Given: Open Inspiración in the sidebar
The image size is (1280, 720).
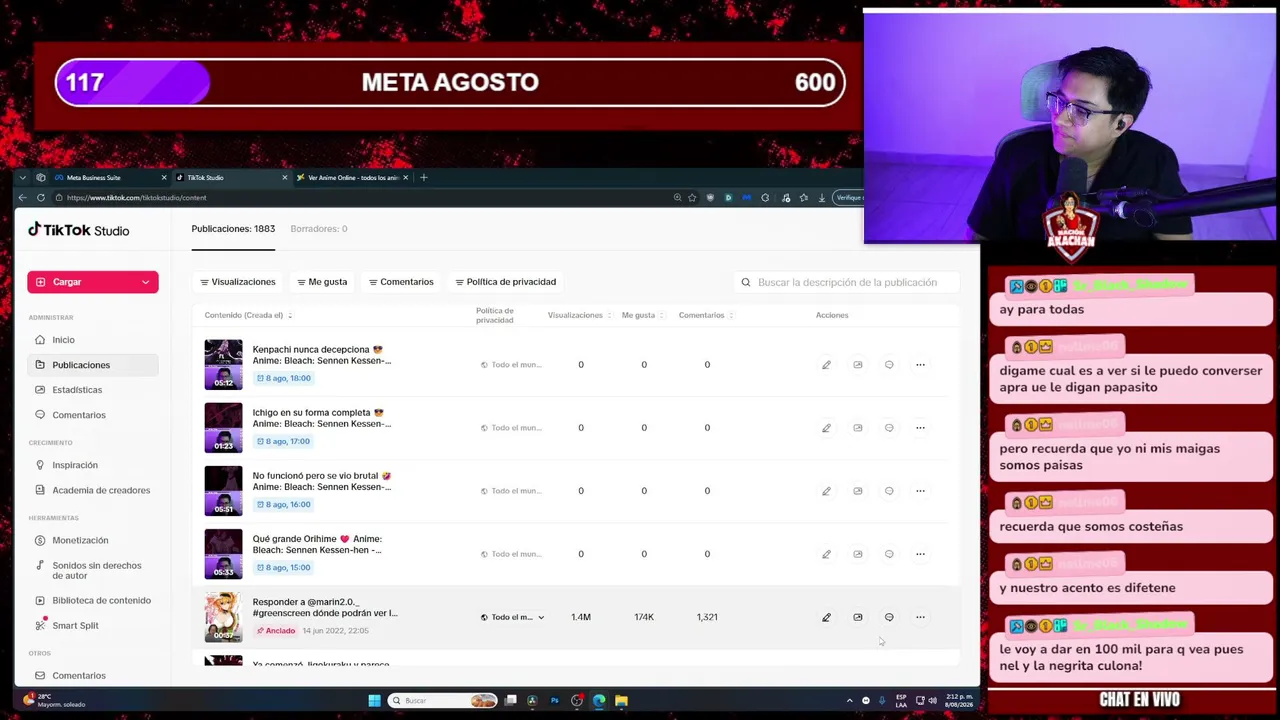Looking at the screenshot, I should (92, 465).
